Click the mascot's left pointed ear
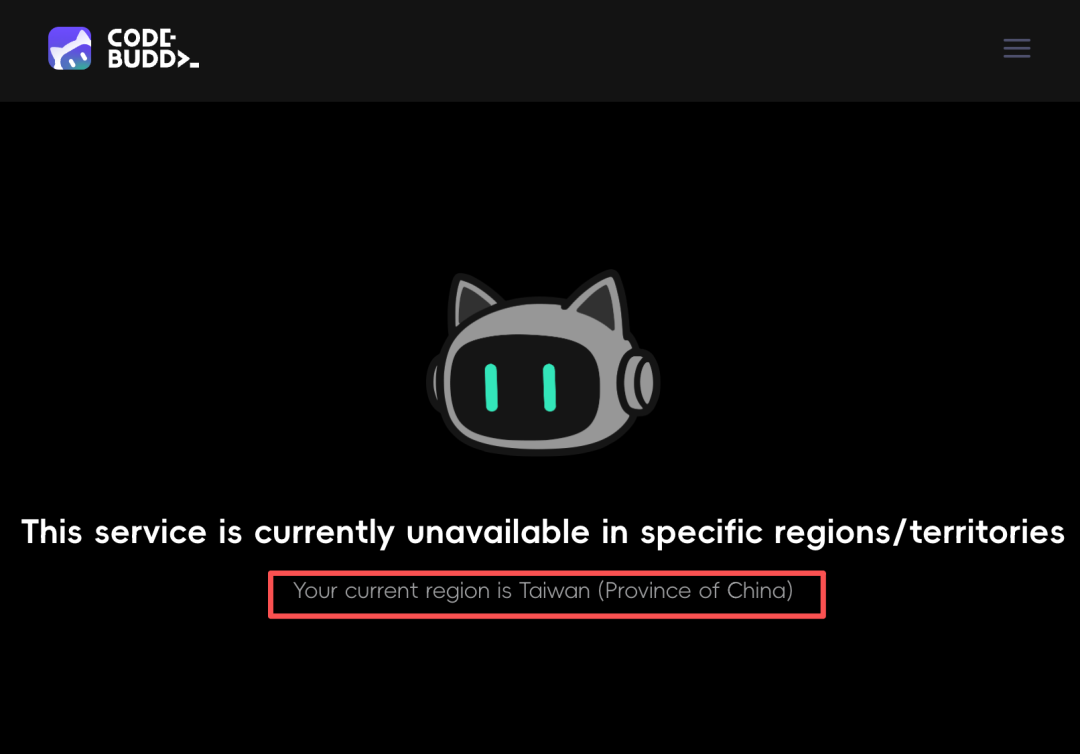The height and width of the screenshot is (754, 1080). click(472, 300)
